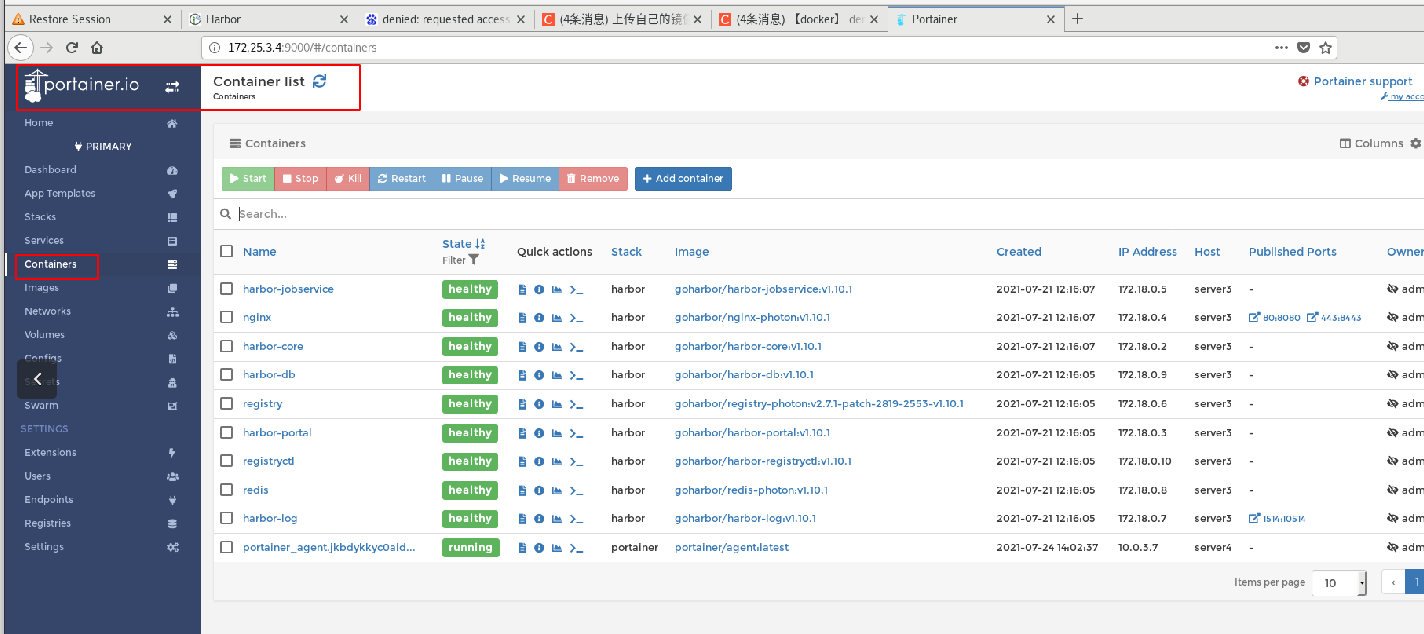This screenshot has width=1424, height=634.
Task: Open page actions three-dot menu
Action: [x=1282, y=47]
